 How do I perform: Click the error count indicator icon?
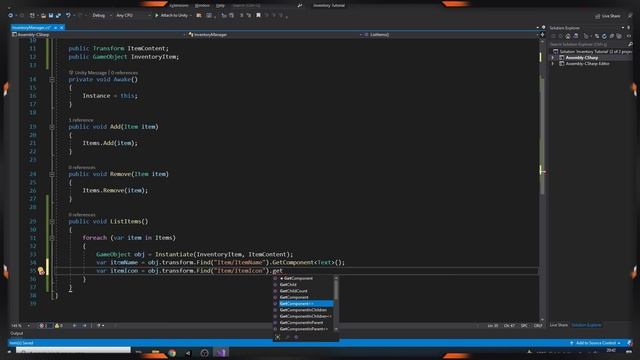coord(41,326)
